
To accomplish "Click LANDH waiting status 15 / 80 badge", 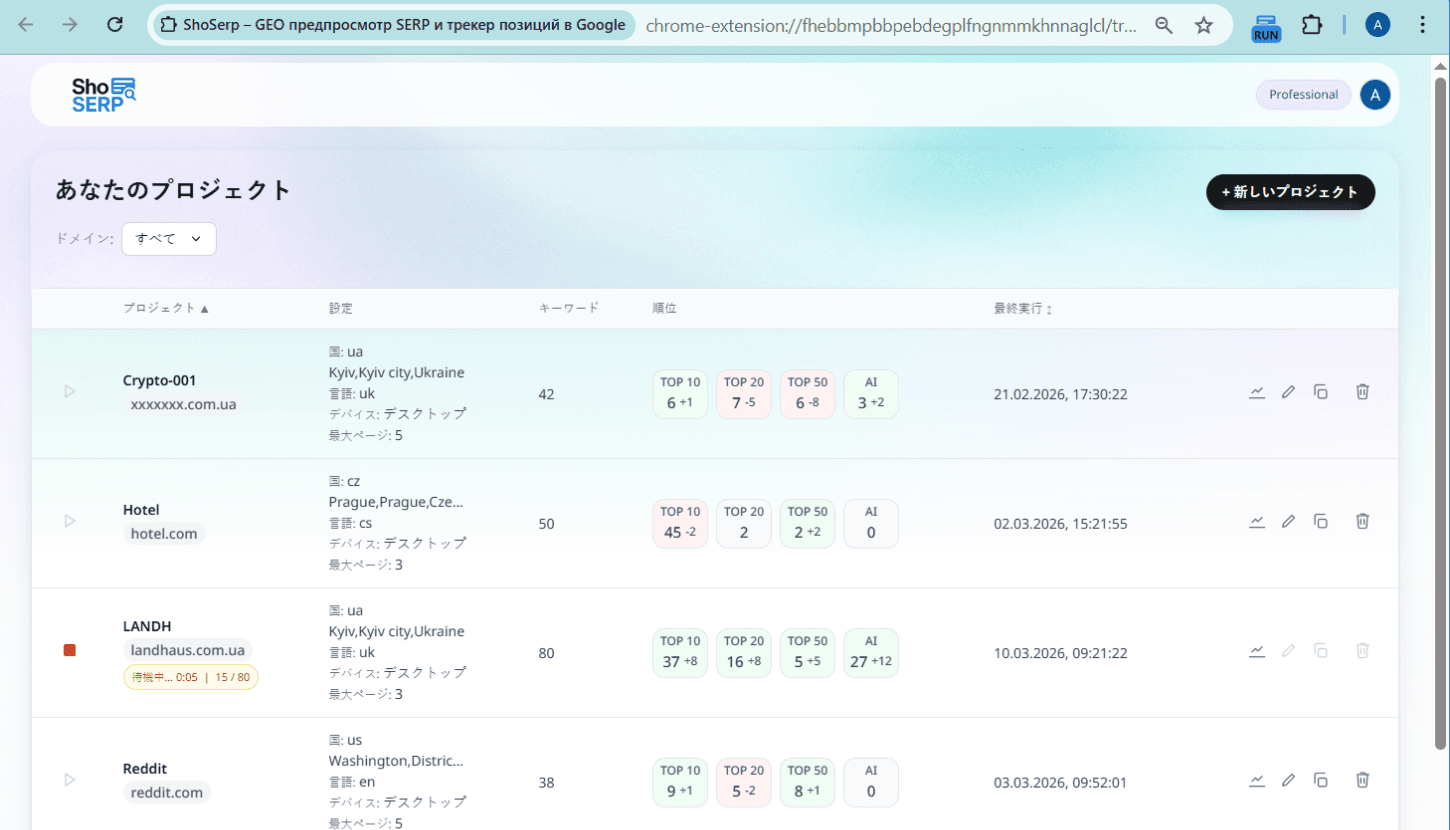I will coord(191,677).
